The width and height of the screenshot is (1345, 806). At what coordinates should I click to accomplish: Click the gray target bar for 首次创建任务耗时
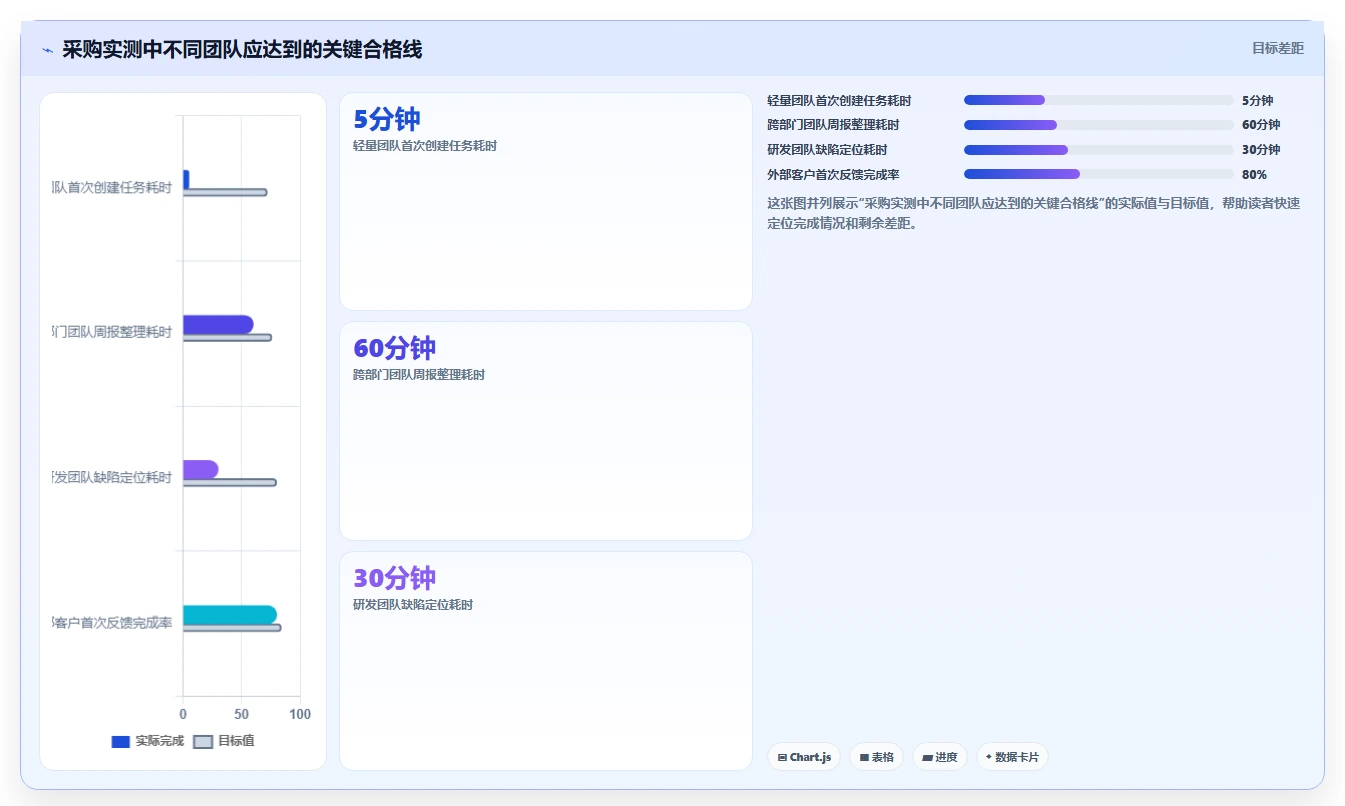click(225, 192)
